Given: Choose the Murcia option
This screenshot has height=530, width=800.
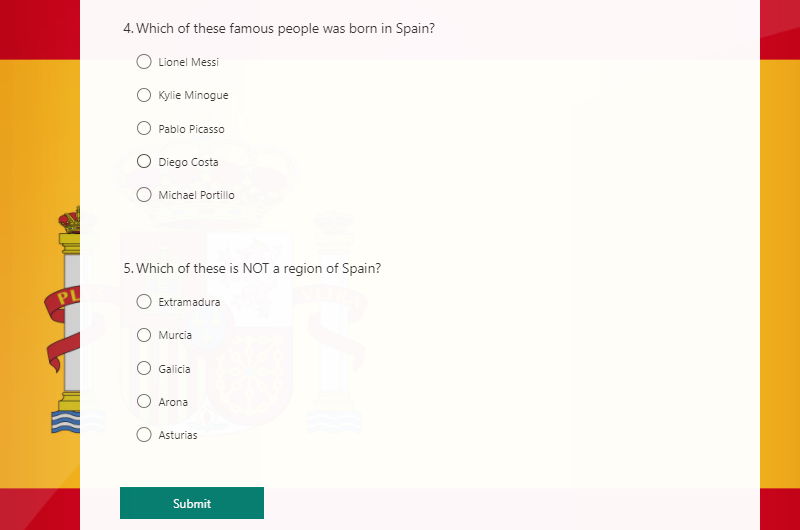Looking at the screenshot, I should click(x=144, y=335).
